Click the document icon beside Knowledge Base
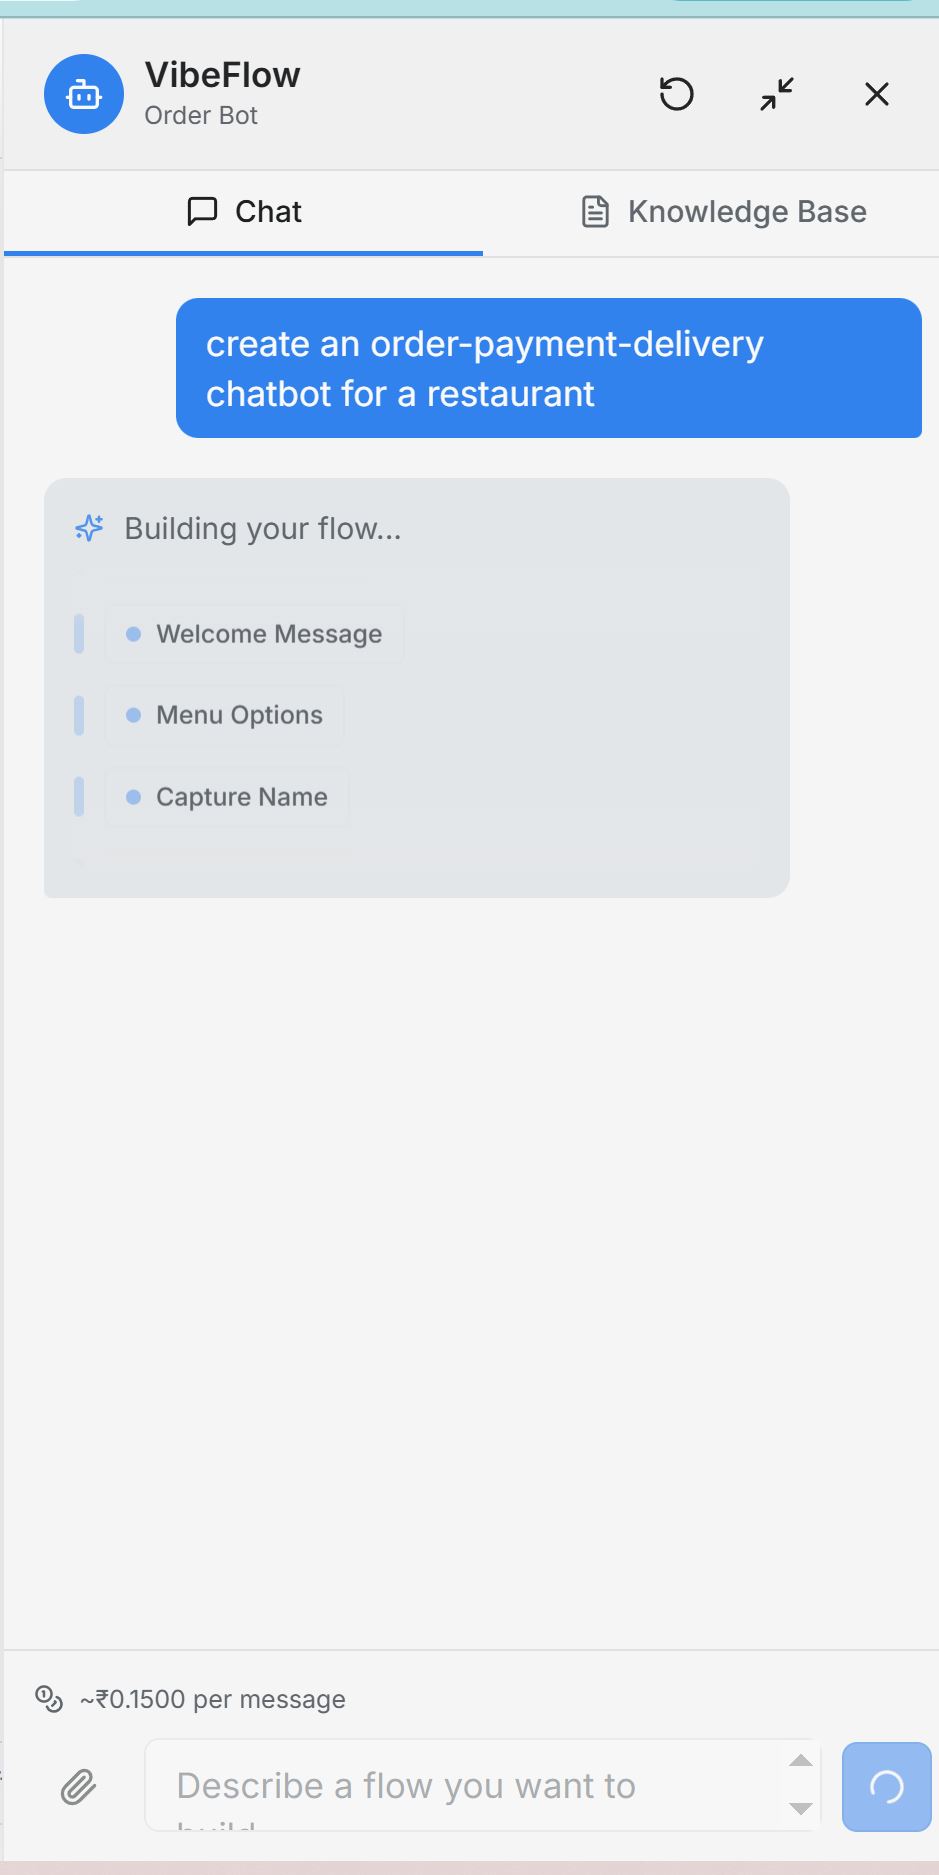The width and height of the screenshot is (939, 1875). coord(595,211)
